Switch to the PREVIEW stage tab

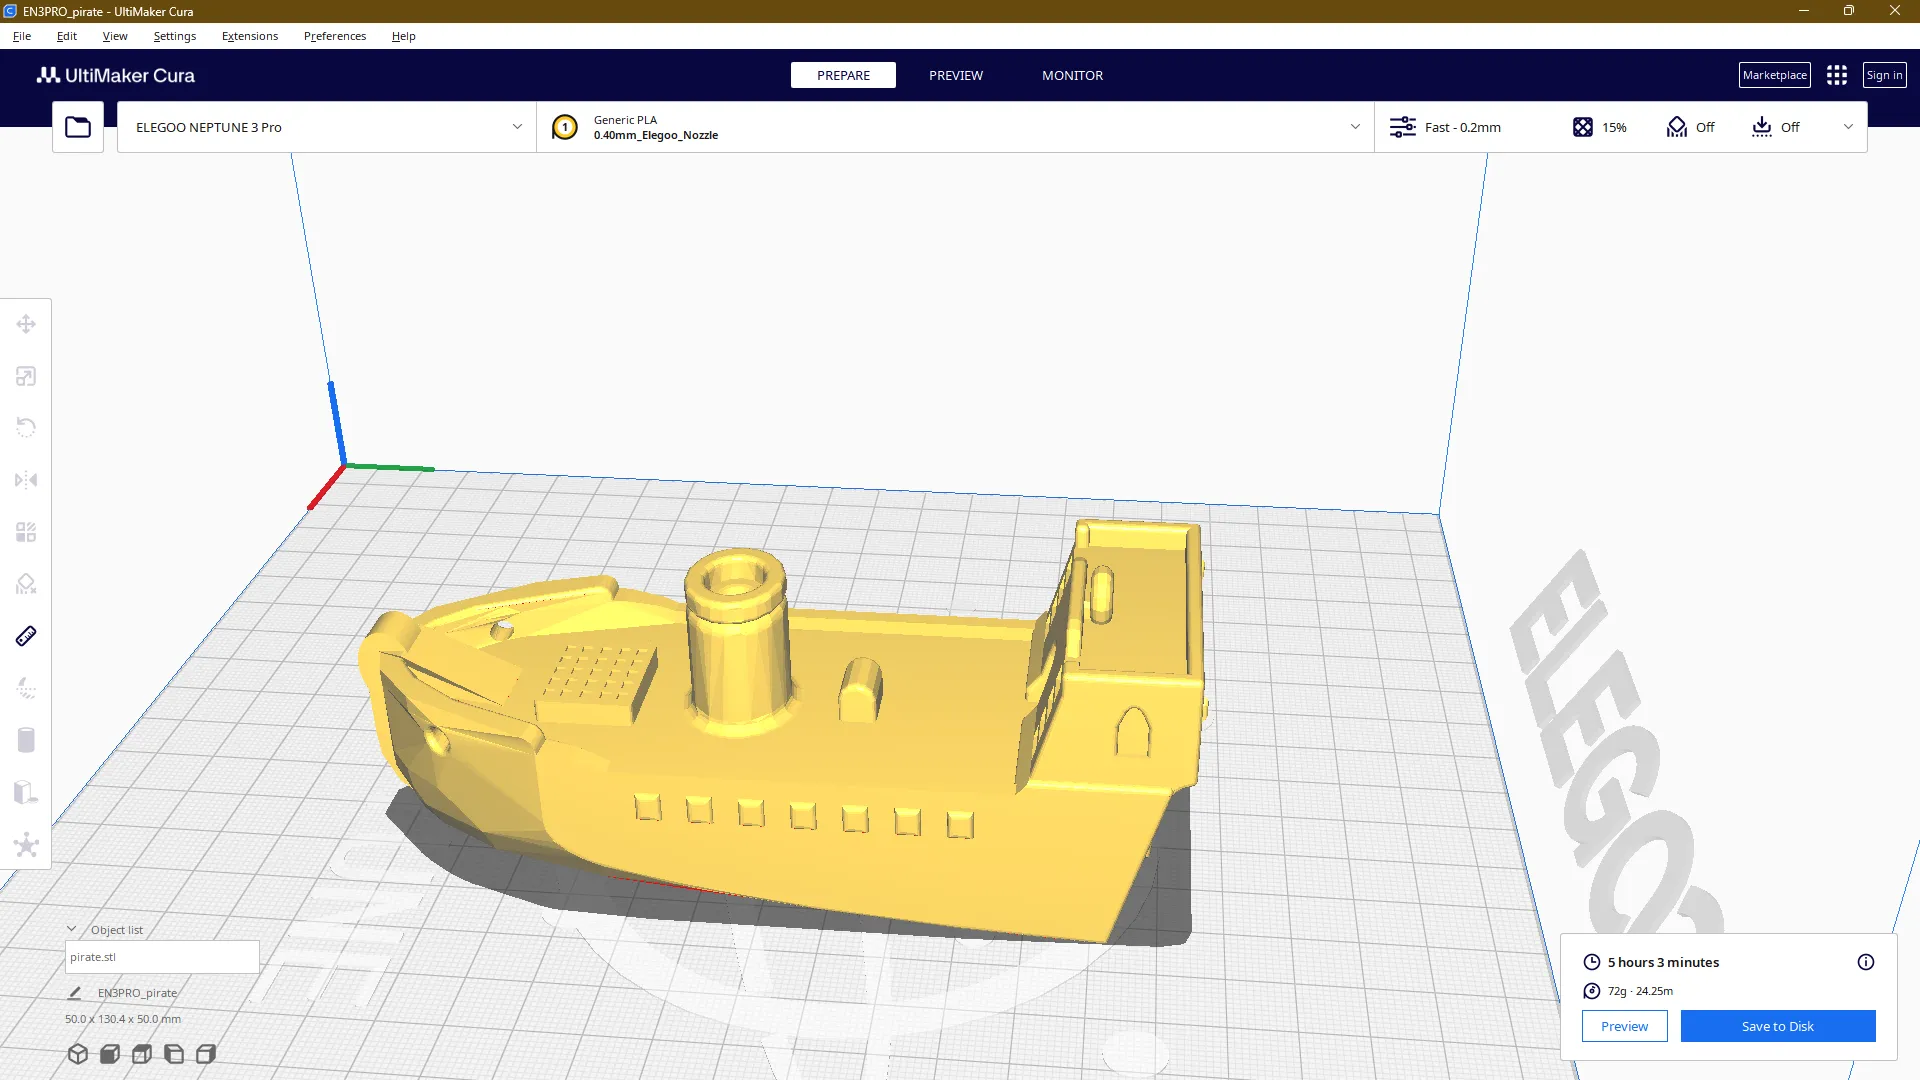[955, 75]
